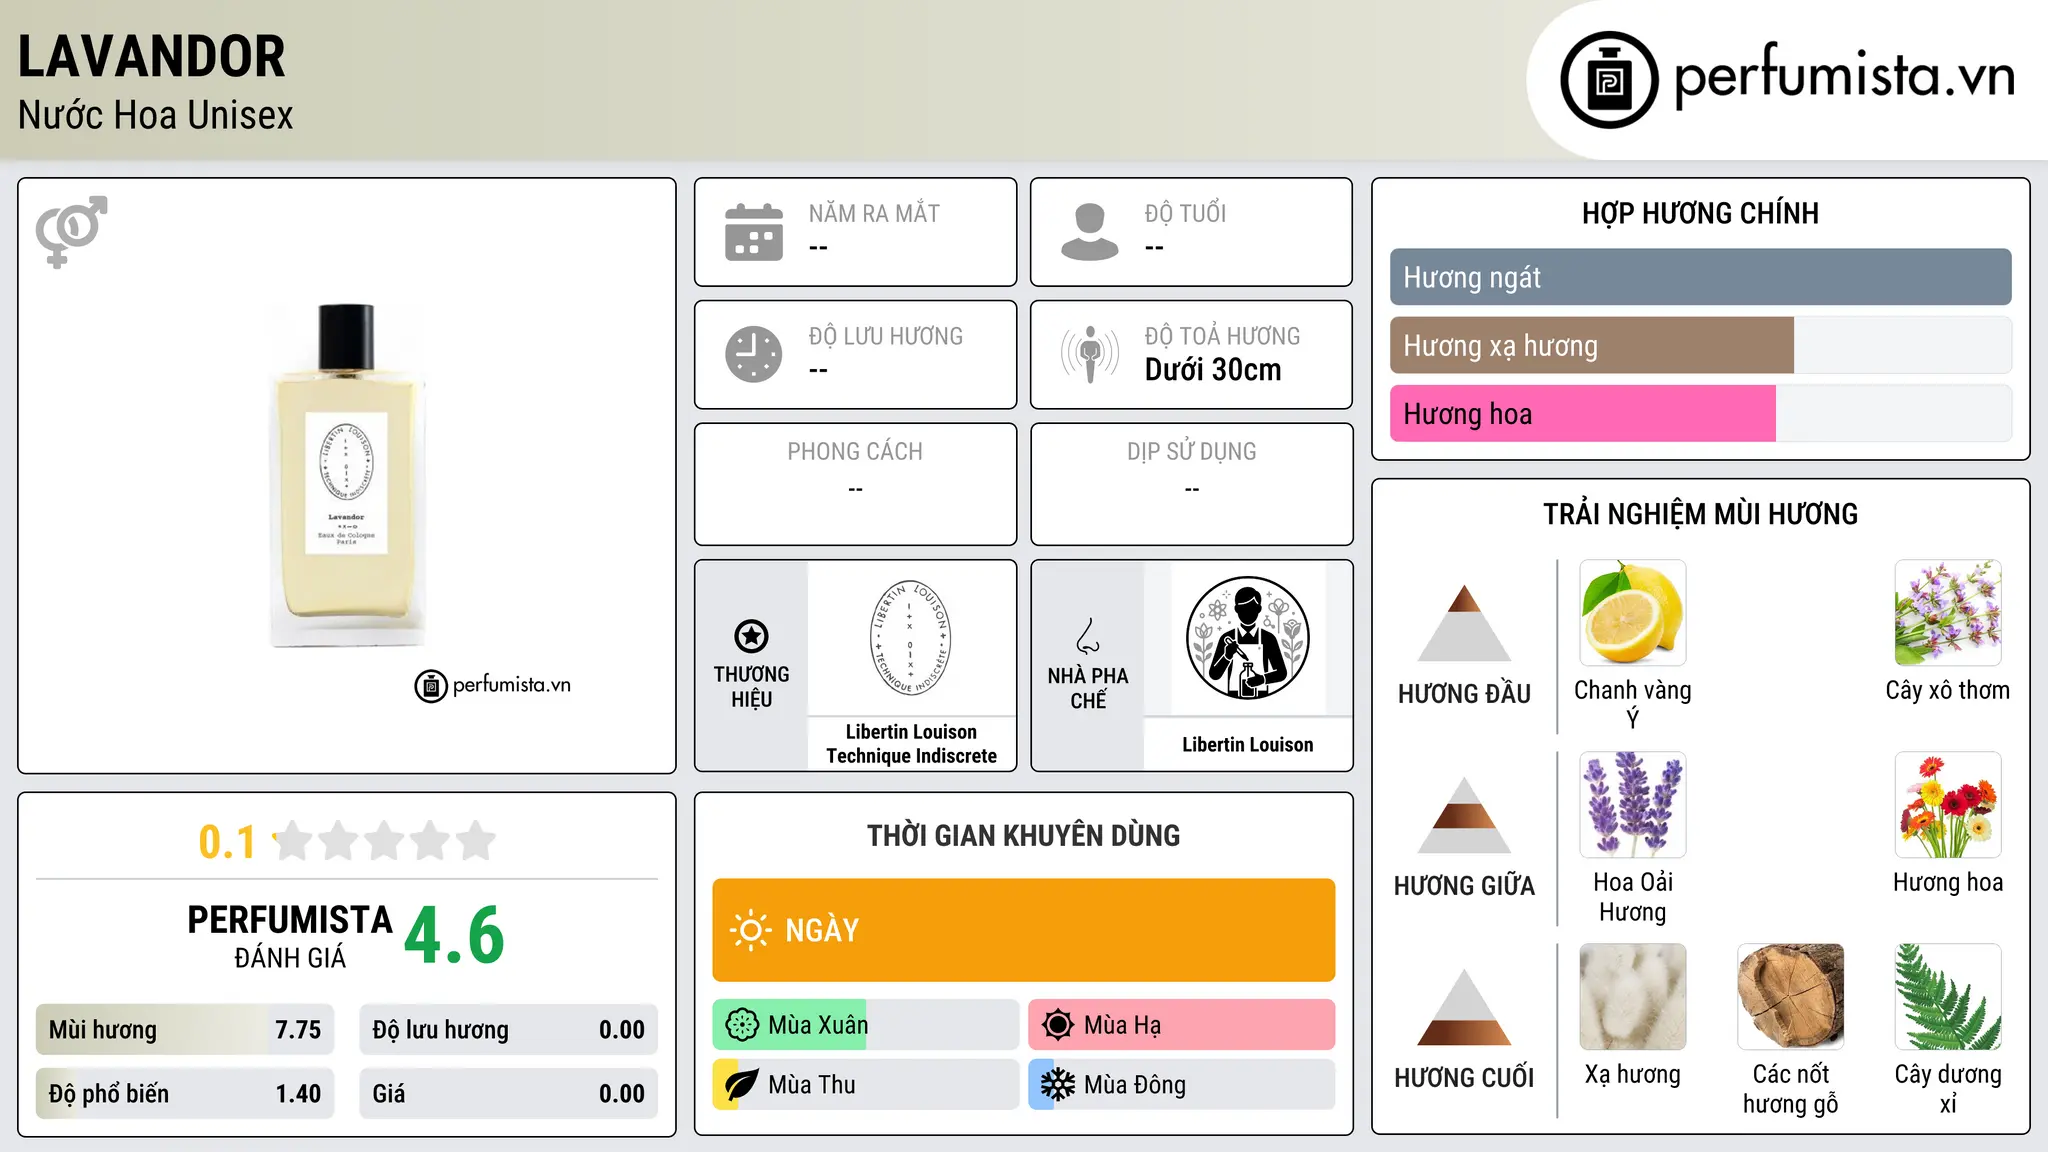Click the flower icon for Mùa Xuân
Image resolution: width=2048 pixels, height=1152 pixels.
(742, 1025)
